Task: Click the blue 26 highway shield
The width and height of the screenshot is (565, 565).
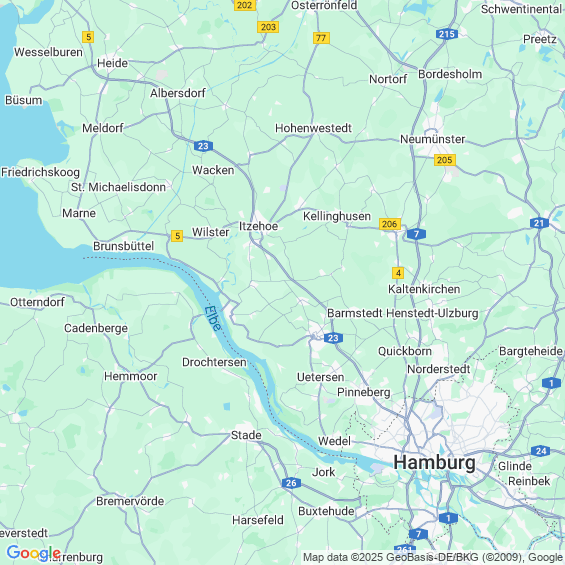Action: pyautogui.click(x=291, y=483)
